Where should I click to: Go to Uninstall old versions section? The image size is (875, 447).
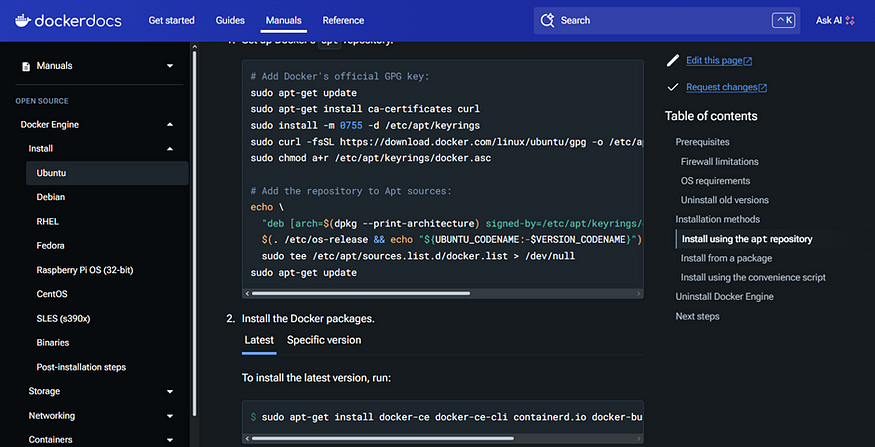[725, 200]
